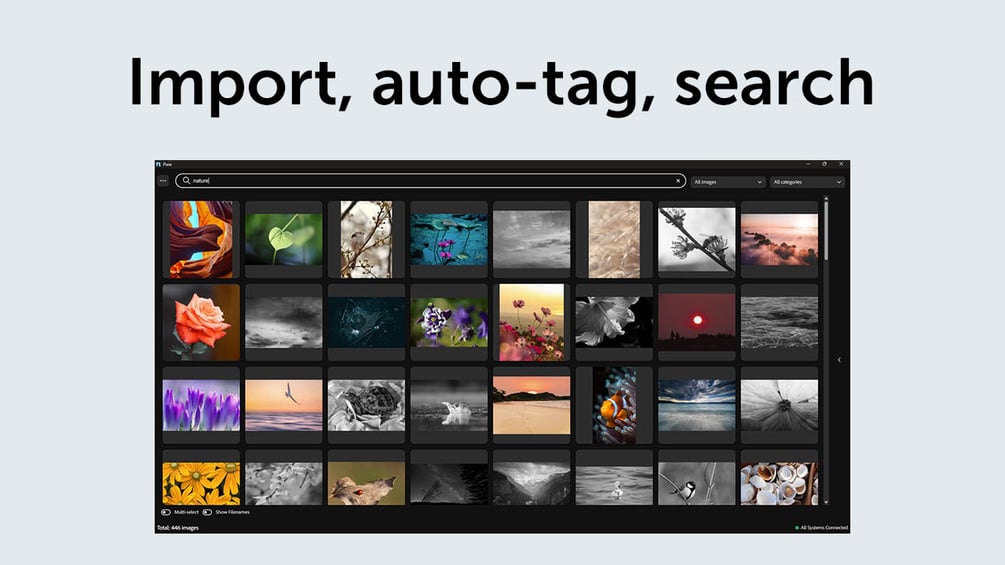Open the three-dots menu button
1005x565 pixels.
click(163, 181)
